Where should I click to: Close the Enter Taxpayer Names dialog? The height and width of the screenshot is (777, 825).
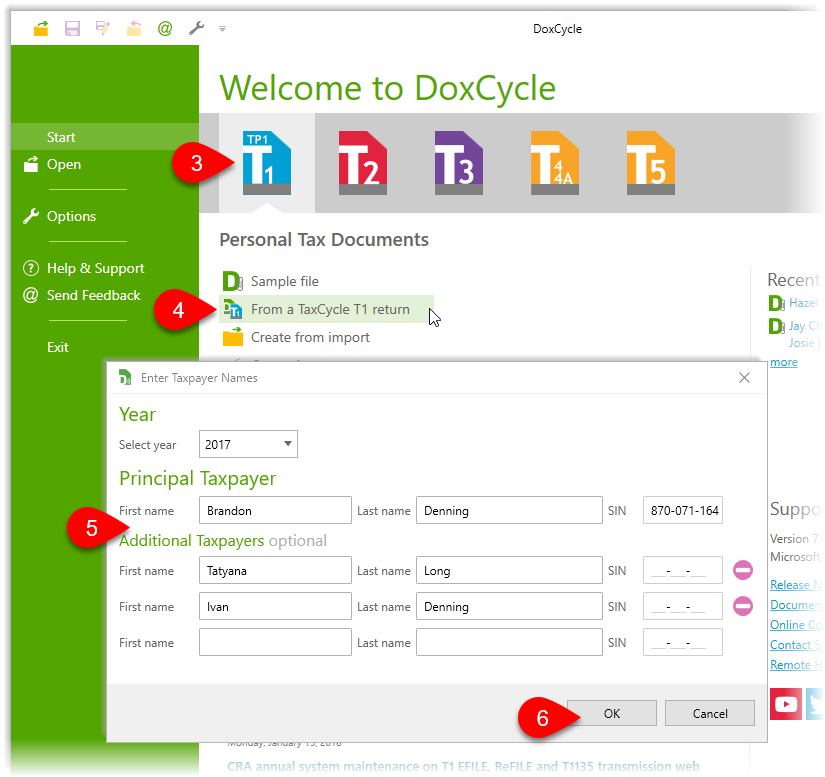[744, 378]
